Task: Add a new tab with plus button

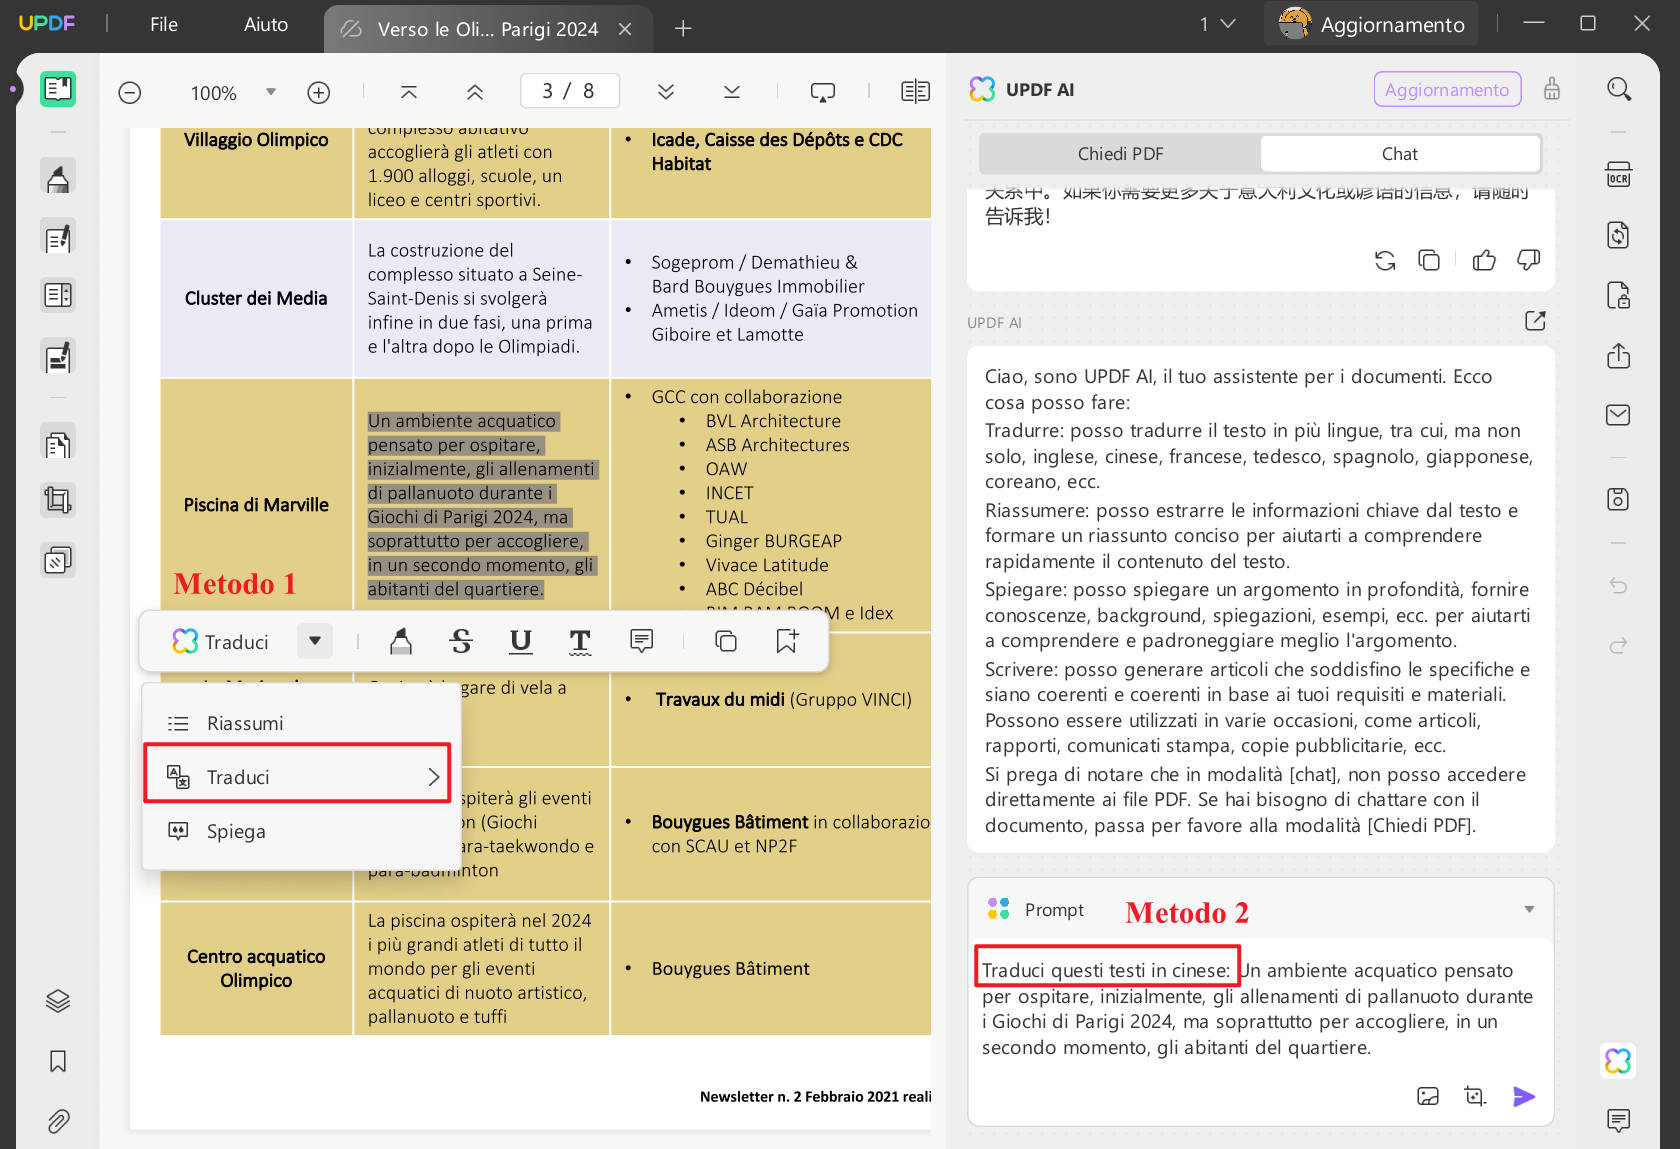Action: tap(683, 29)
